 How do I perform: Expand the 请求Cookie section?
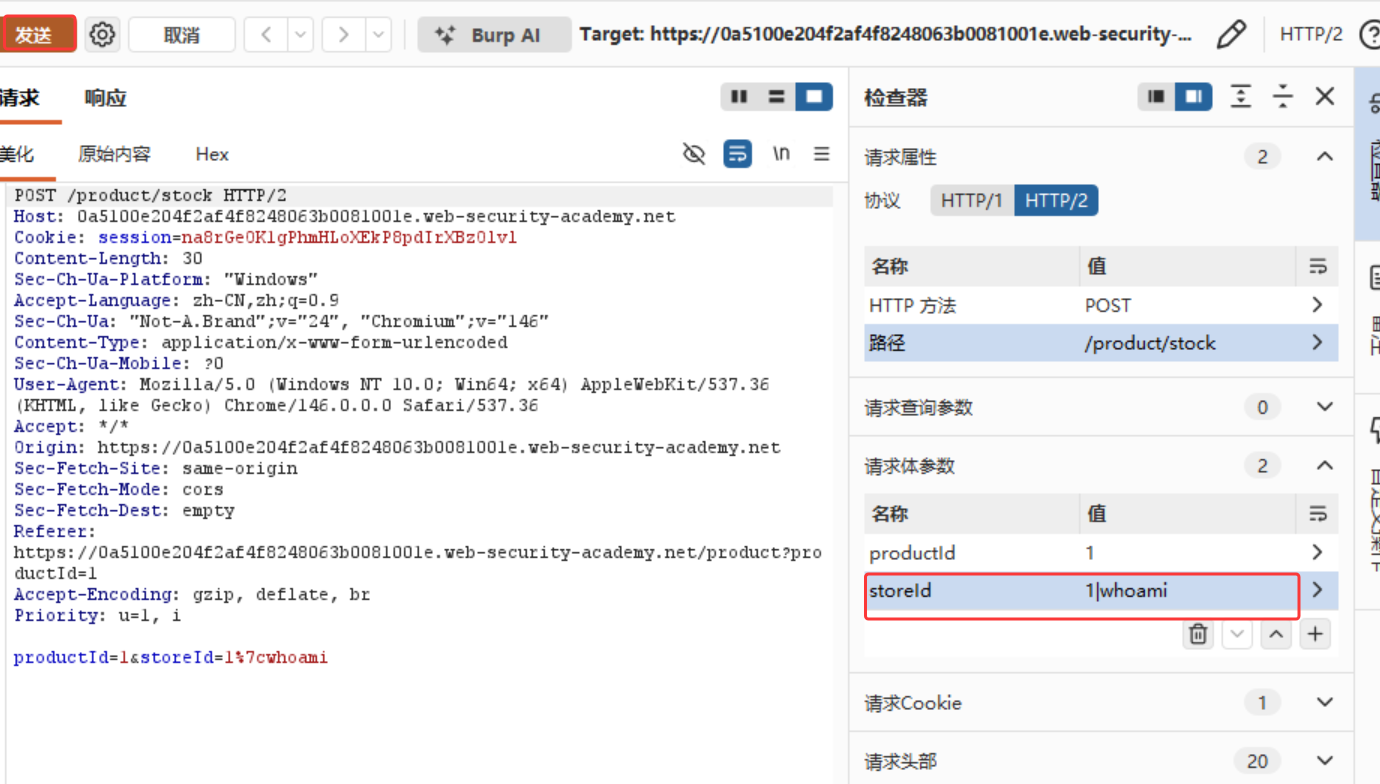(x=1325, y=702)
